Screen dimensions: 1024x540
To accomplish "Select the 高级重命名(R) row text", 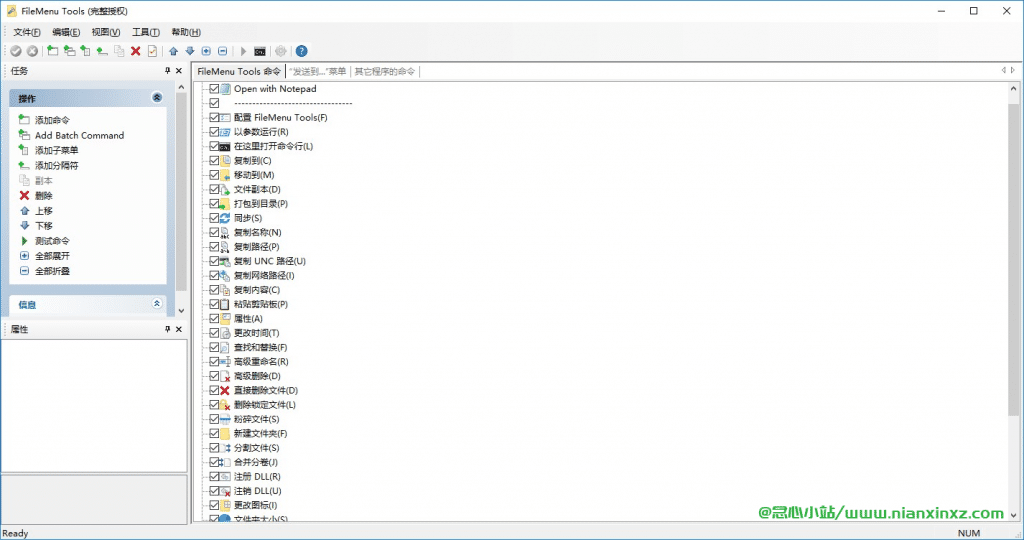I will click(261, 362).
